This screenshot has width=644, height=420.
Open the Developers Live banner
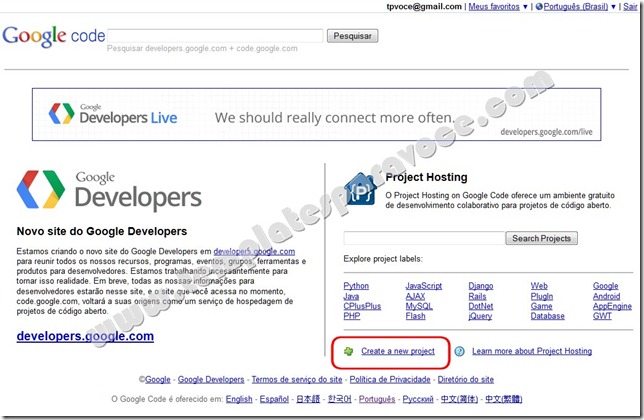click(316, 115)
